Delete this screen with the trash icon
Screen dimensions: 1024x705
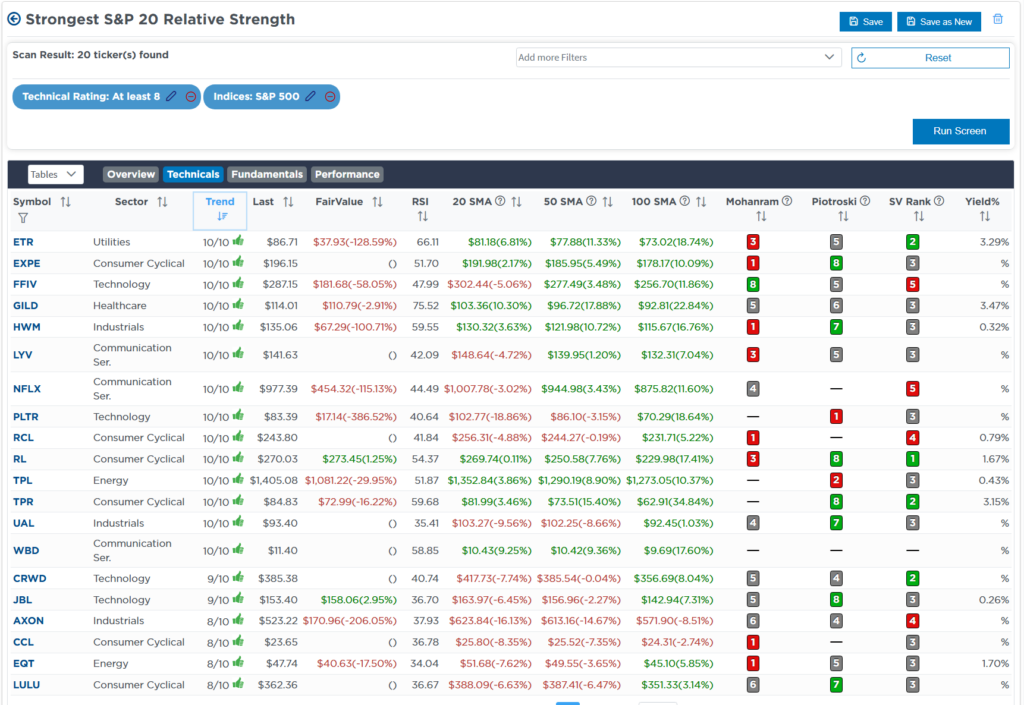point(998,20)
